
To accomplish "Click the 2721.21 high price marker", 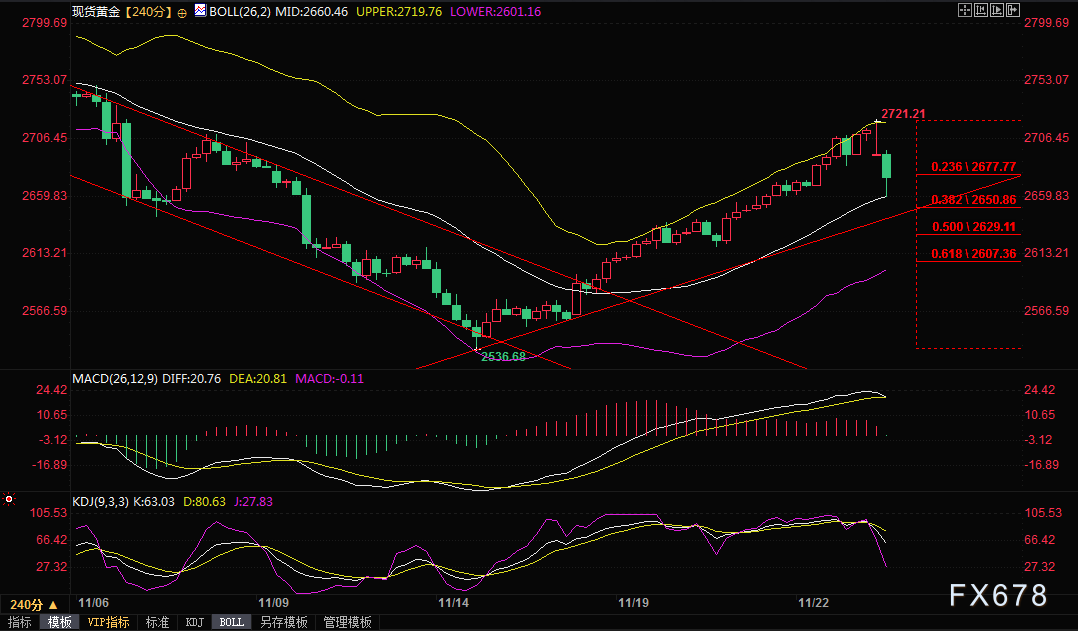I will tap(902, 113).
